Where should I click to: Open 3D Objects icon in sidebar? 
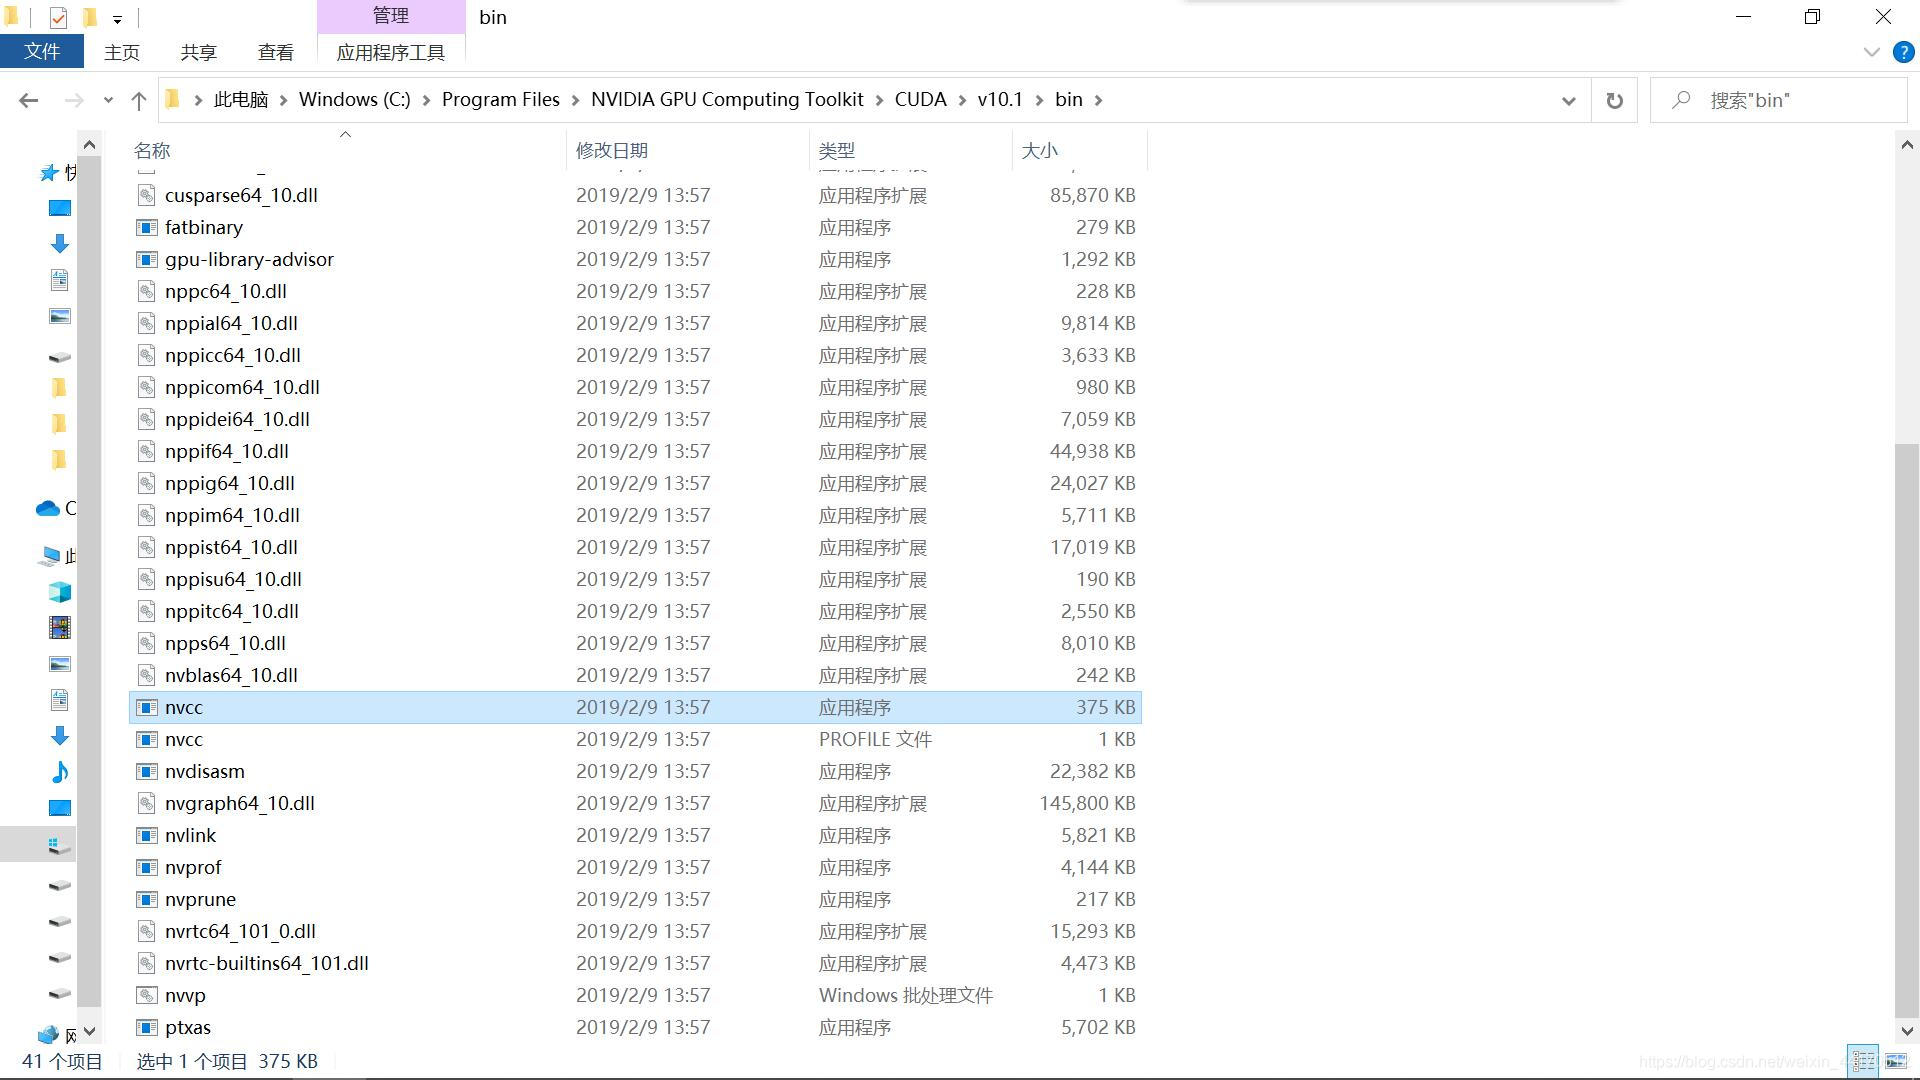60,592
